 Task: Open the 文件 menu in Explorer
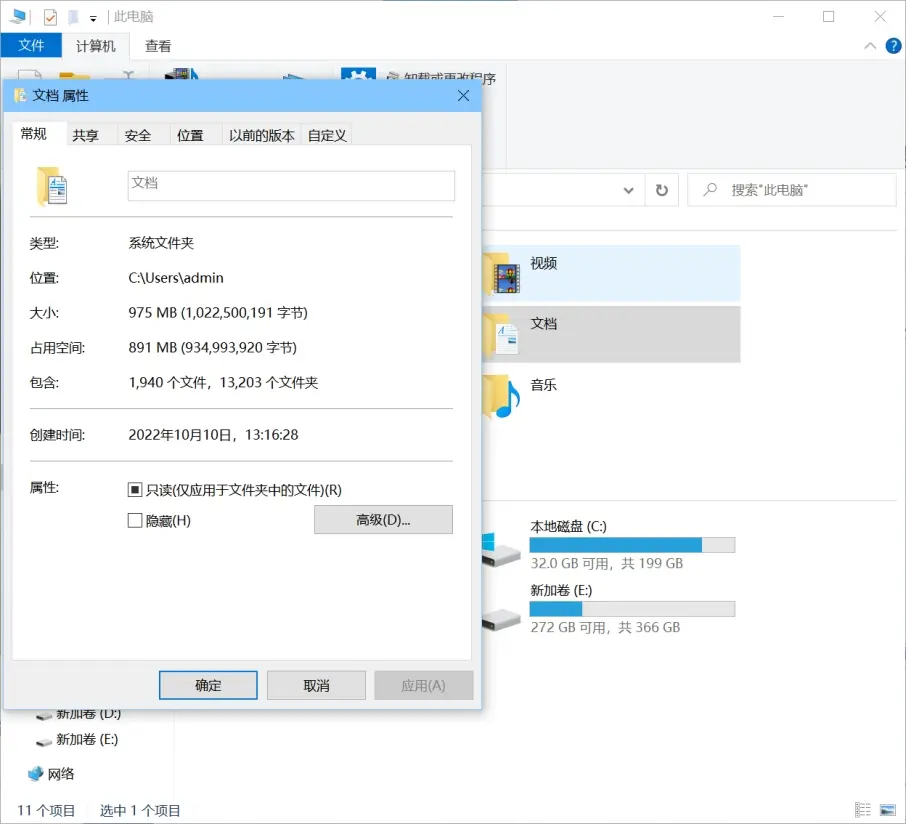(31, 46)
